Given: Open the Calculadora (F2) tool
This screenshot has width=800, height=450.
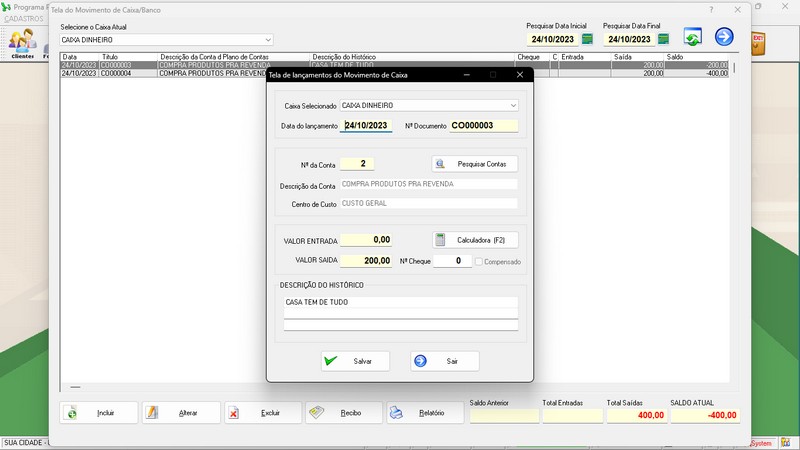Looking at the screenshot, I should point(475,240).
